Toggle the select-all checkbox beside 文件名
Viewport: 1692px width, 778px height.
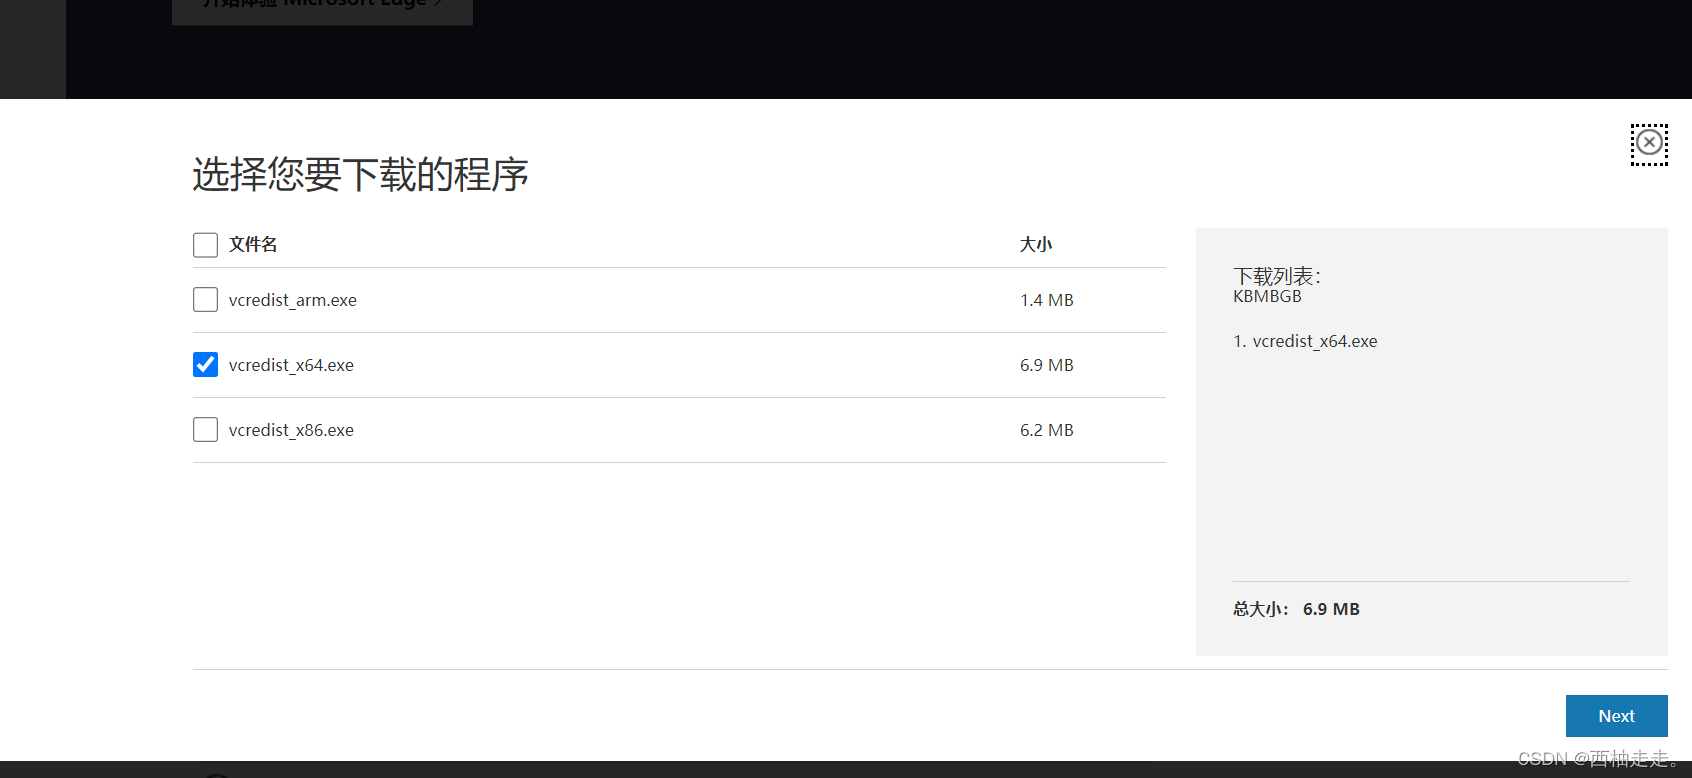205,244
